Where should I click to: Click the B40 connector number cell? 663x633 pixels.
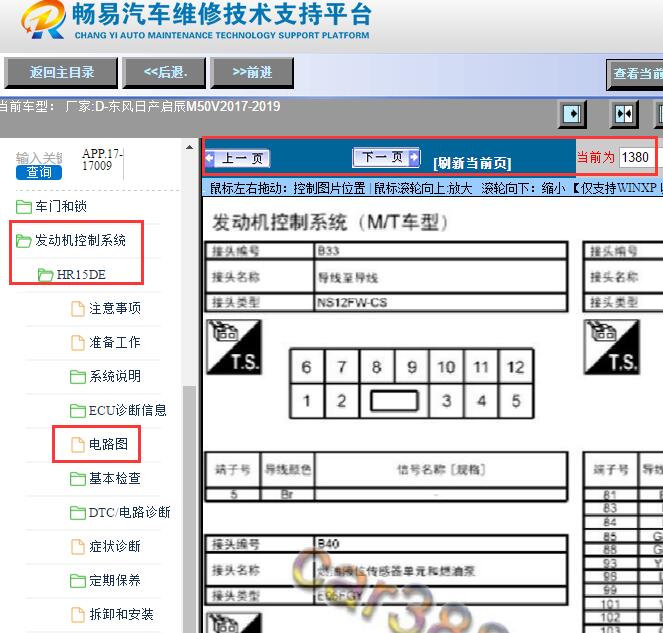440,544
